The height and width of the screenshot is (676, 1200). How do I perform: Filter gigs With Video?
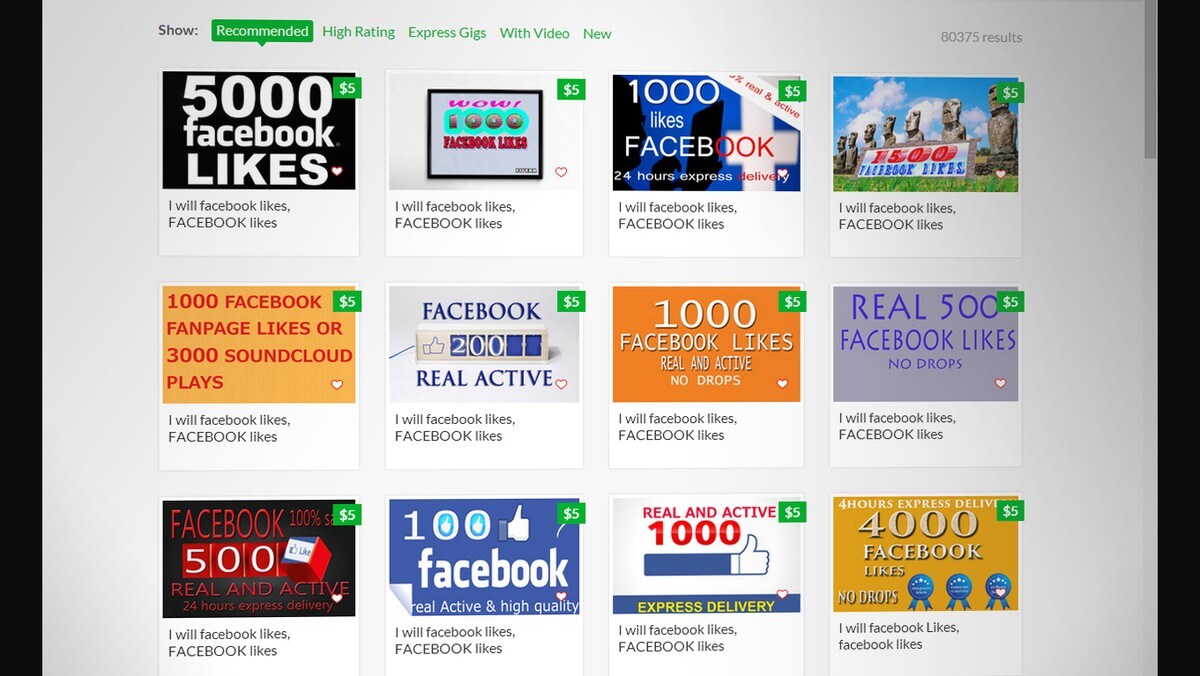click(534, 33)
